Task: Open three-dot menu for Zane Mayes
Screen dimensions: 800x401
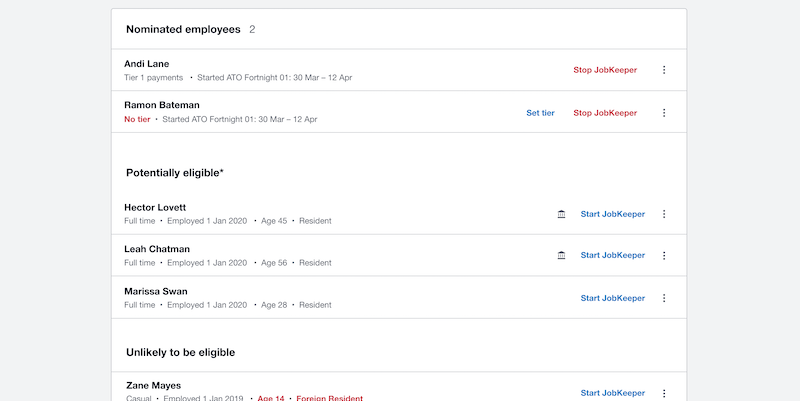Action: [x=664, y=393]
